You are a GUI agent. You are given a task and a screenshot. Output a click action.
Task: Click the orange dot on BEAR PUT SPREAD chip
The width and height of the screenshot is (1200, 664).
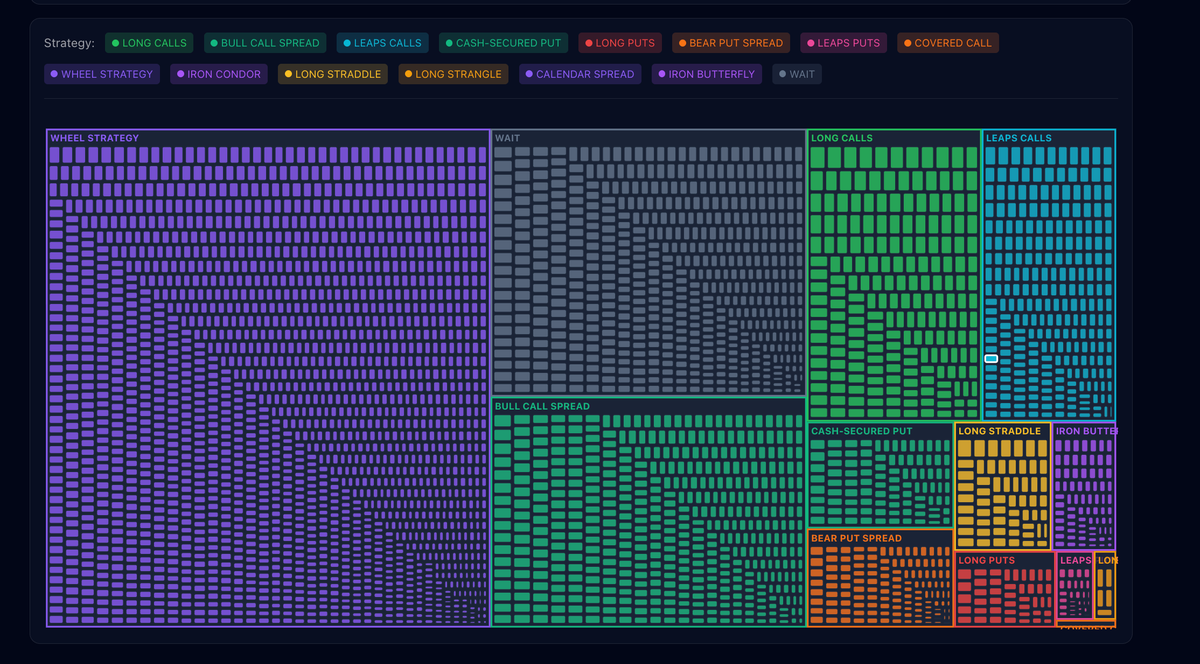(680, 43)
